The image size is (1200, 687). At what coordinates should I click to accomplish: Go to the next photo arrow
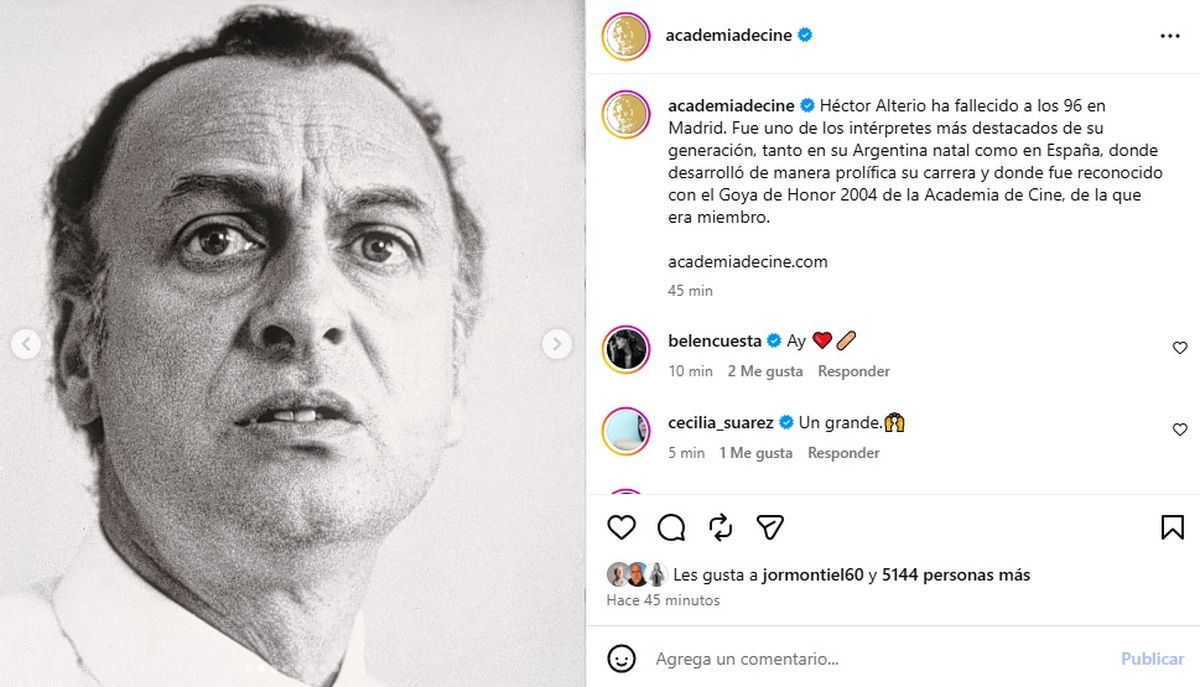(557, 345)
